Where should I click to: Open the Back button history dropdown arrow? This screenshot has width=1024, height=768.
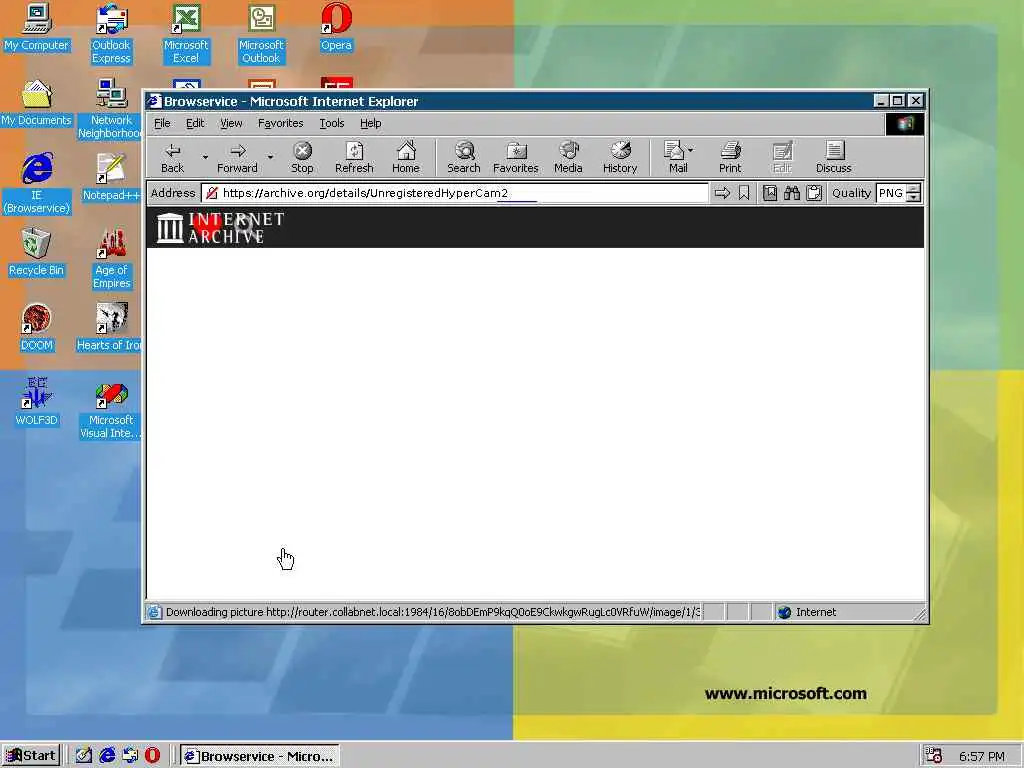[x=205, y=157]
